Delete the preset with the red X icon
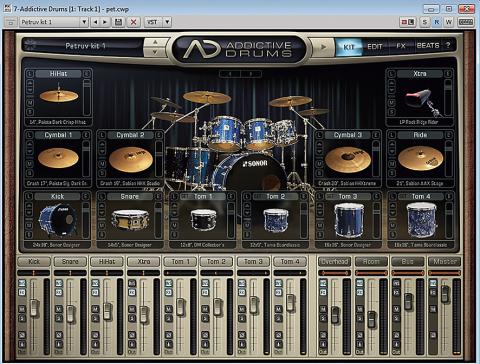 133,22
